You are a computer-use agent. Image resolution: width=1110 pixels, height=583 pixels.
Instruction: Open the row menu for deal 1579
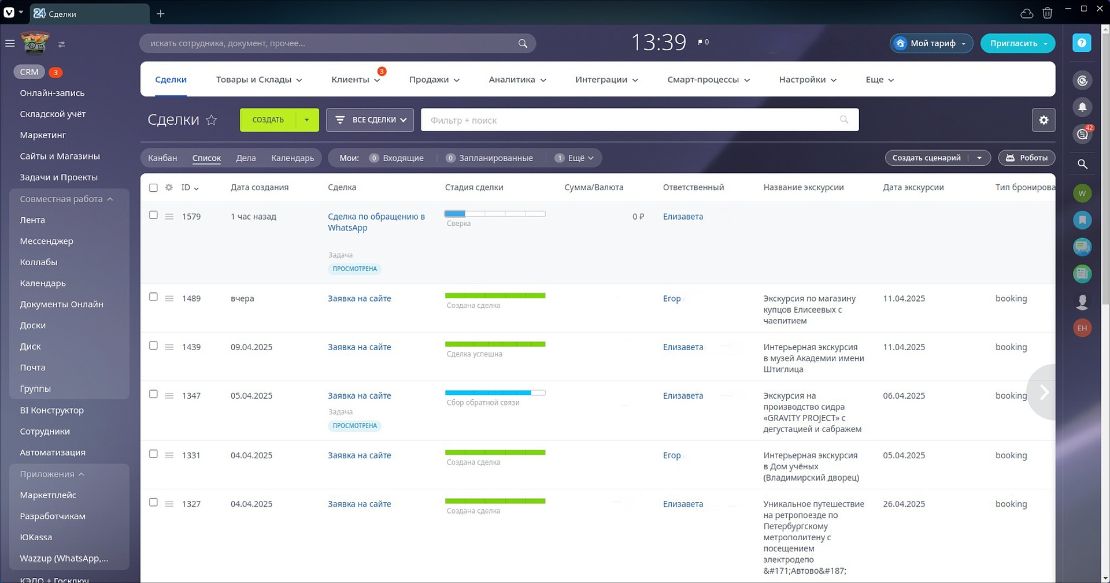click(x=169, y=217)
